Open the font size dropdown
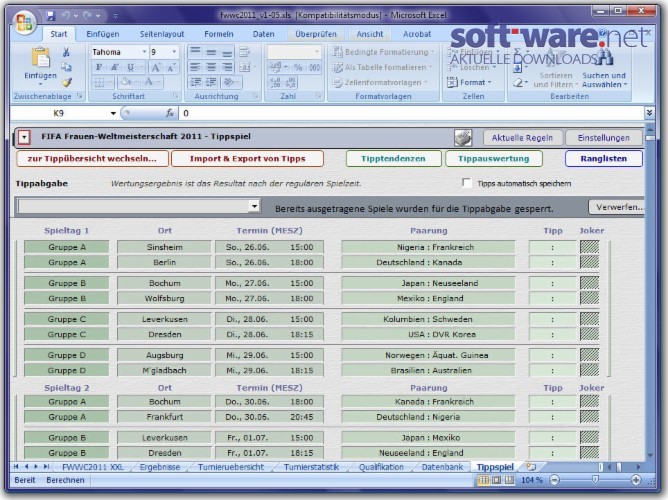The image size is (668, 500). click(174, 52)
